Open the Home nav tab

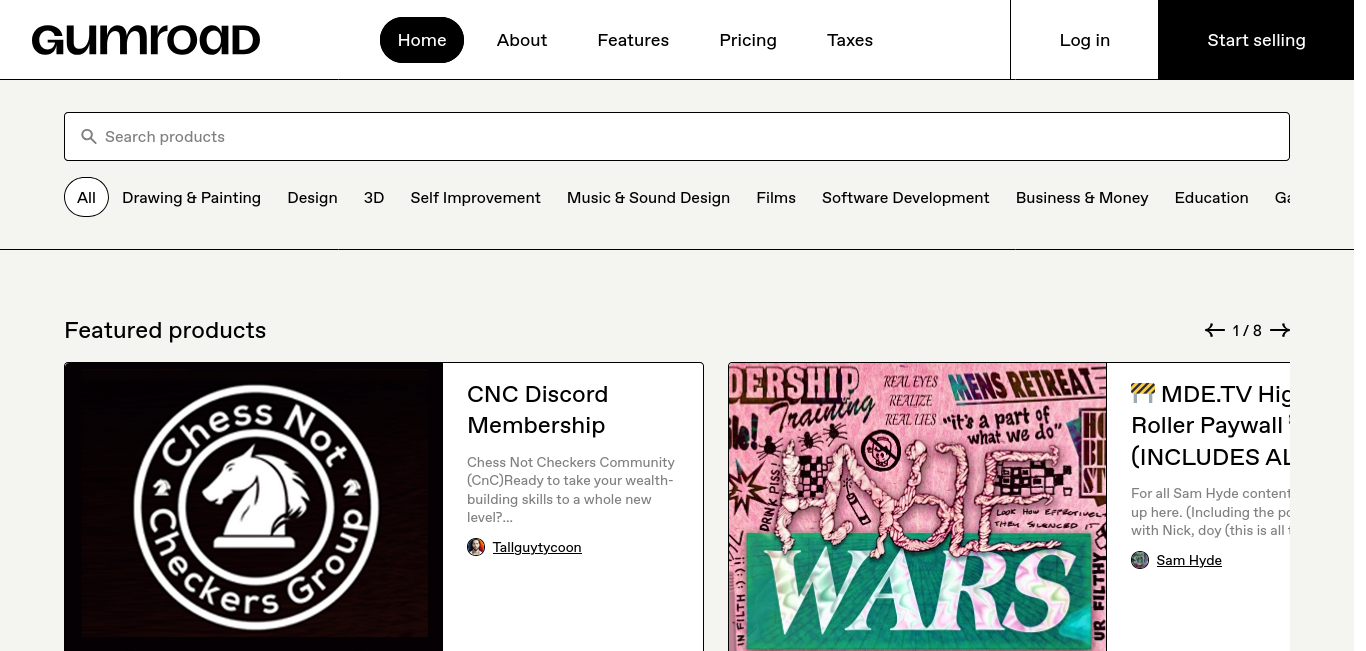[x=422, y=40]
